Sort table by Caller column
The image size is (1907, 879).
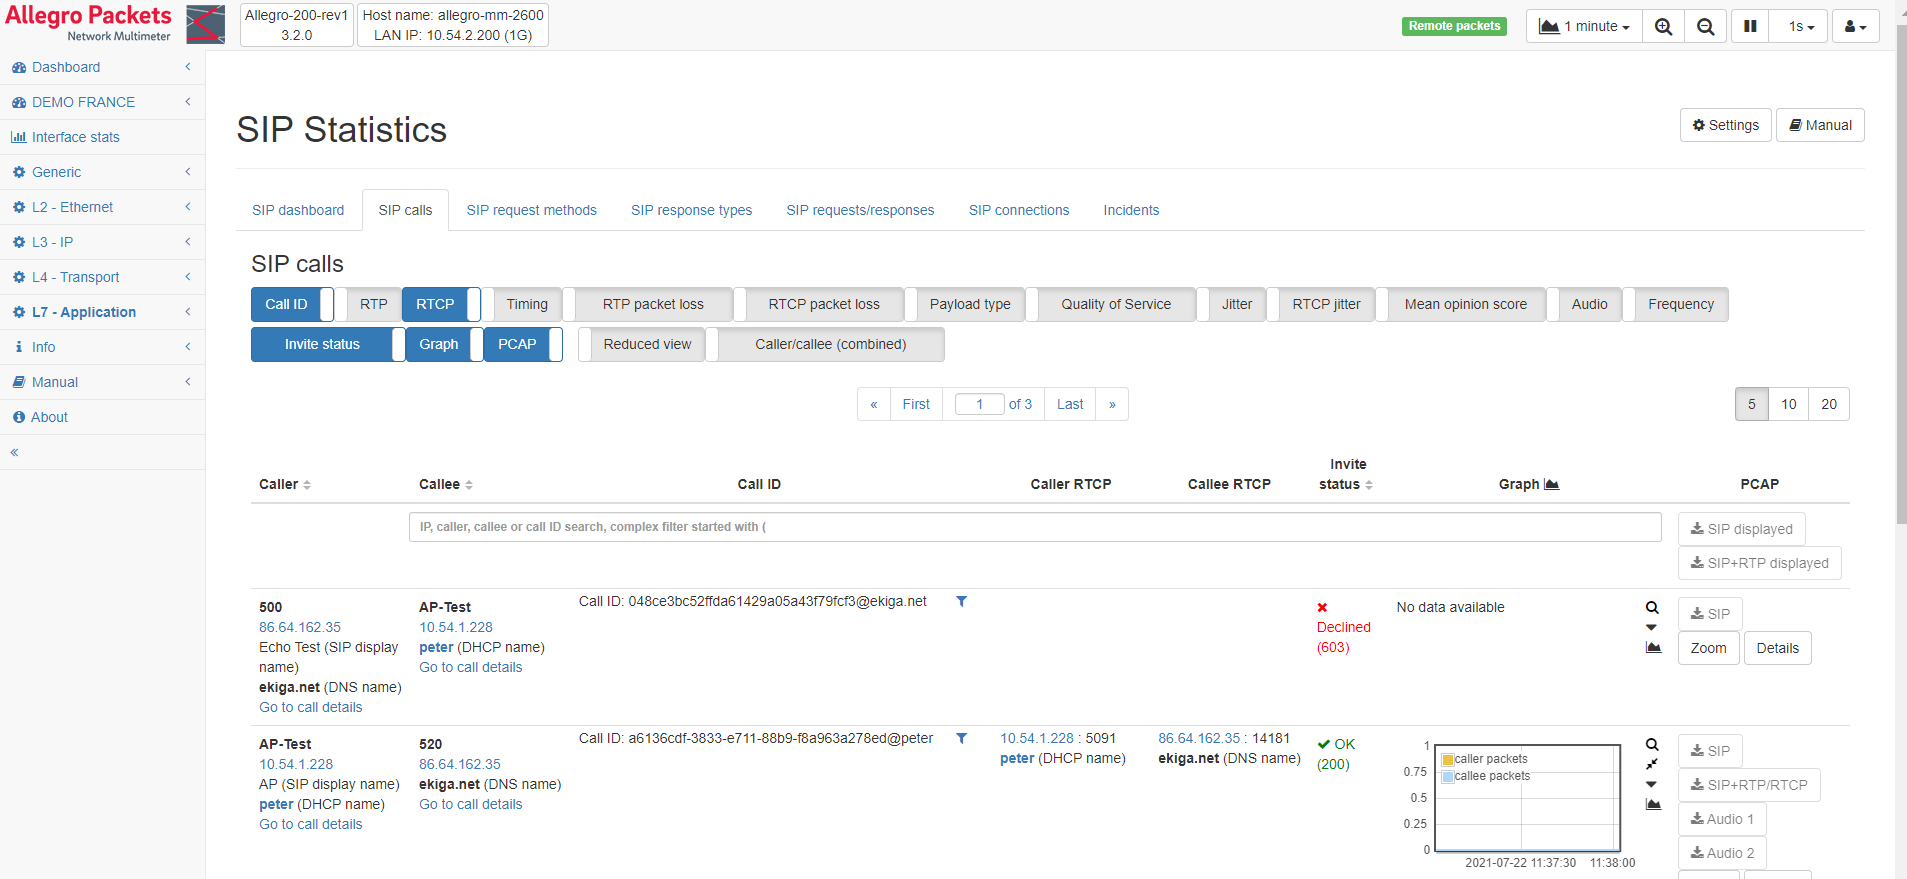click(285, 484)
